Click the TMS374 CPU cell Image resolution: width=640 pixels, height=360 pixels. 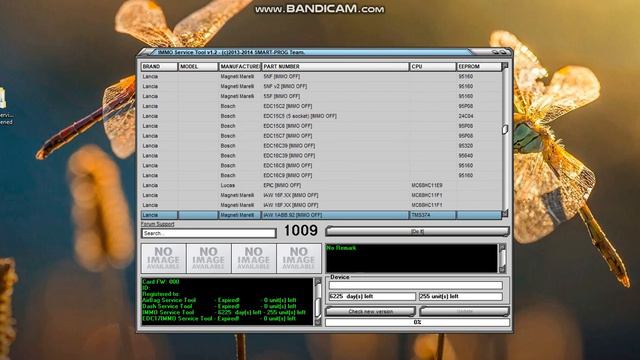[x=433, y=215]
